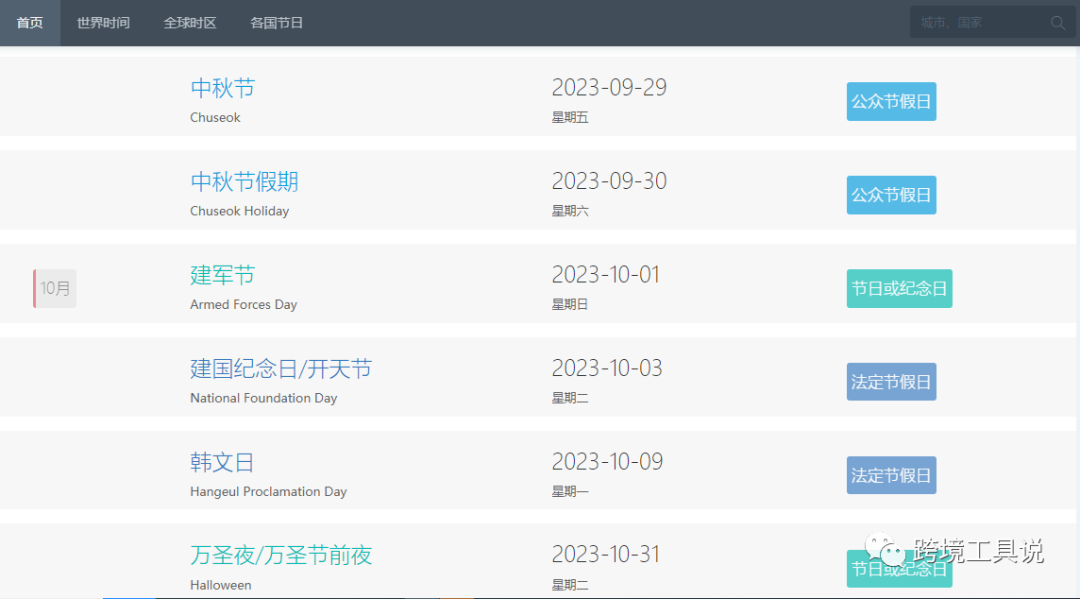
Task: Click the 10月 month marker
Action: tap(55, 288)
